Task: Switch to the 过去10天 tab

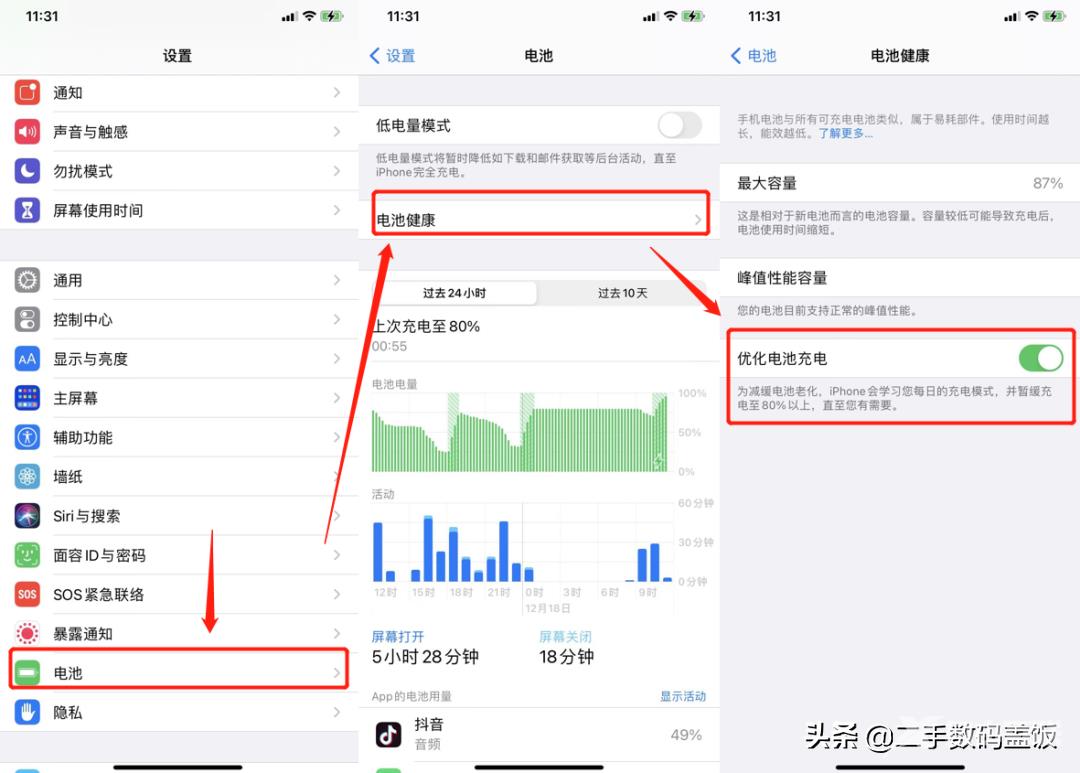Action: pyautogui.click(x=622, y=293)
